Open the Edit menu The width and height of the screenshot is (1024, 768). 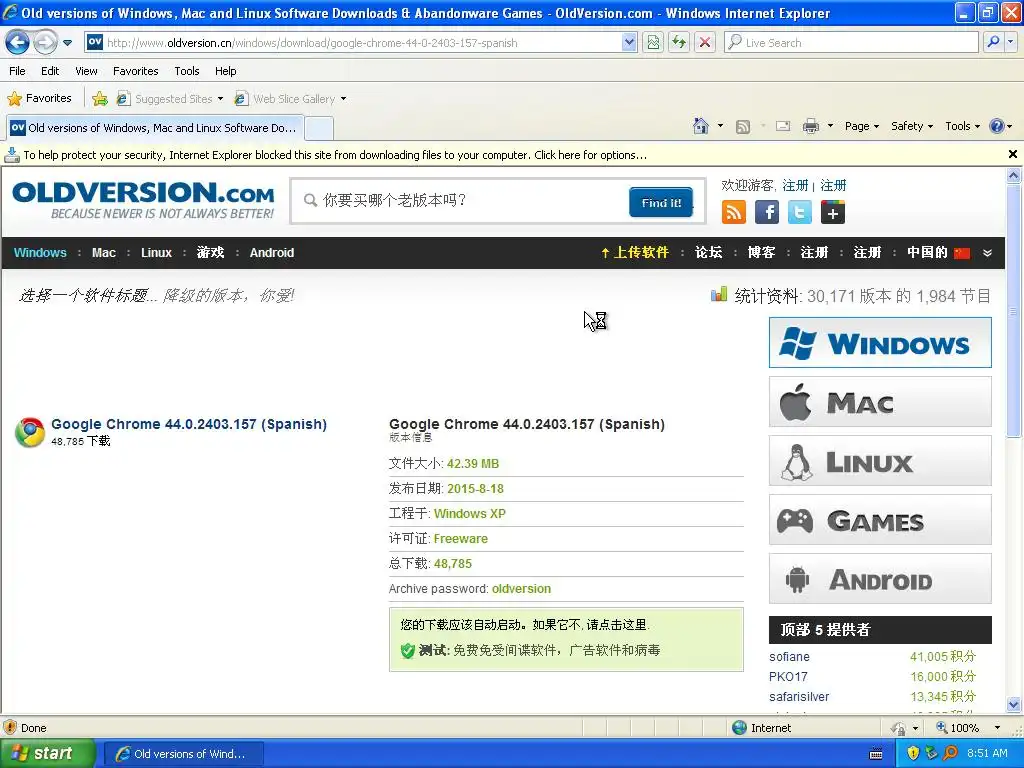click(x=50, y=71)
